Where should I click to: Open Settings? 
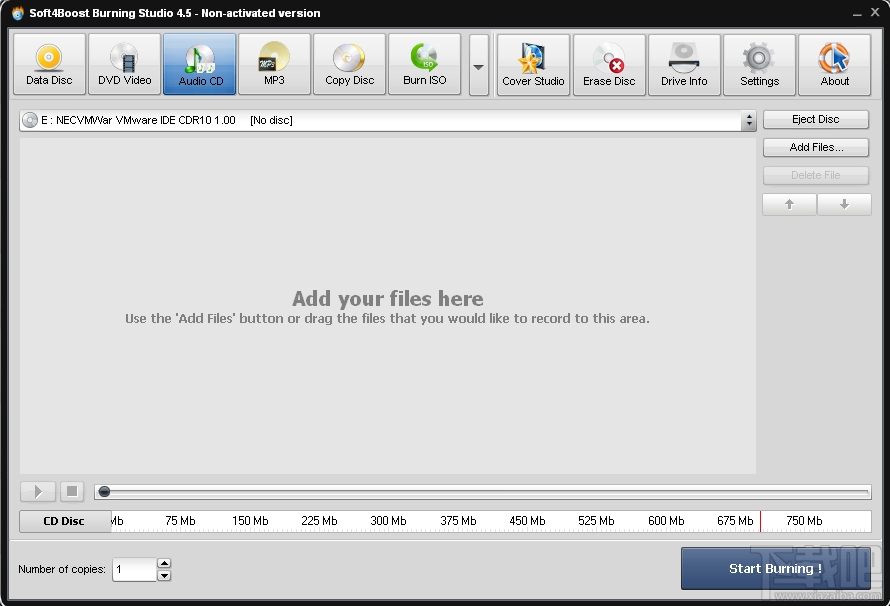coord(759,65)
